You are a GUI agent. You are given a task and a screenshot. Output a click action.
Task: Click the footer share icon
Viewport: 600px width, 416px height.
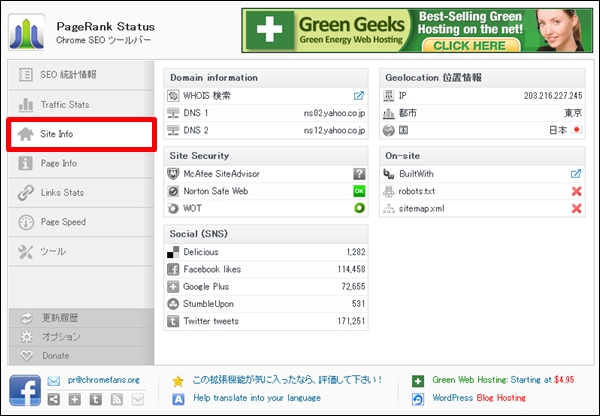tap(54, 400)
